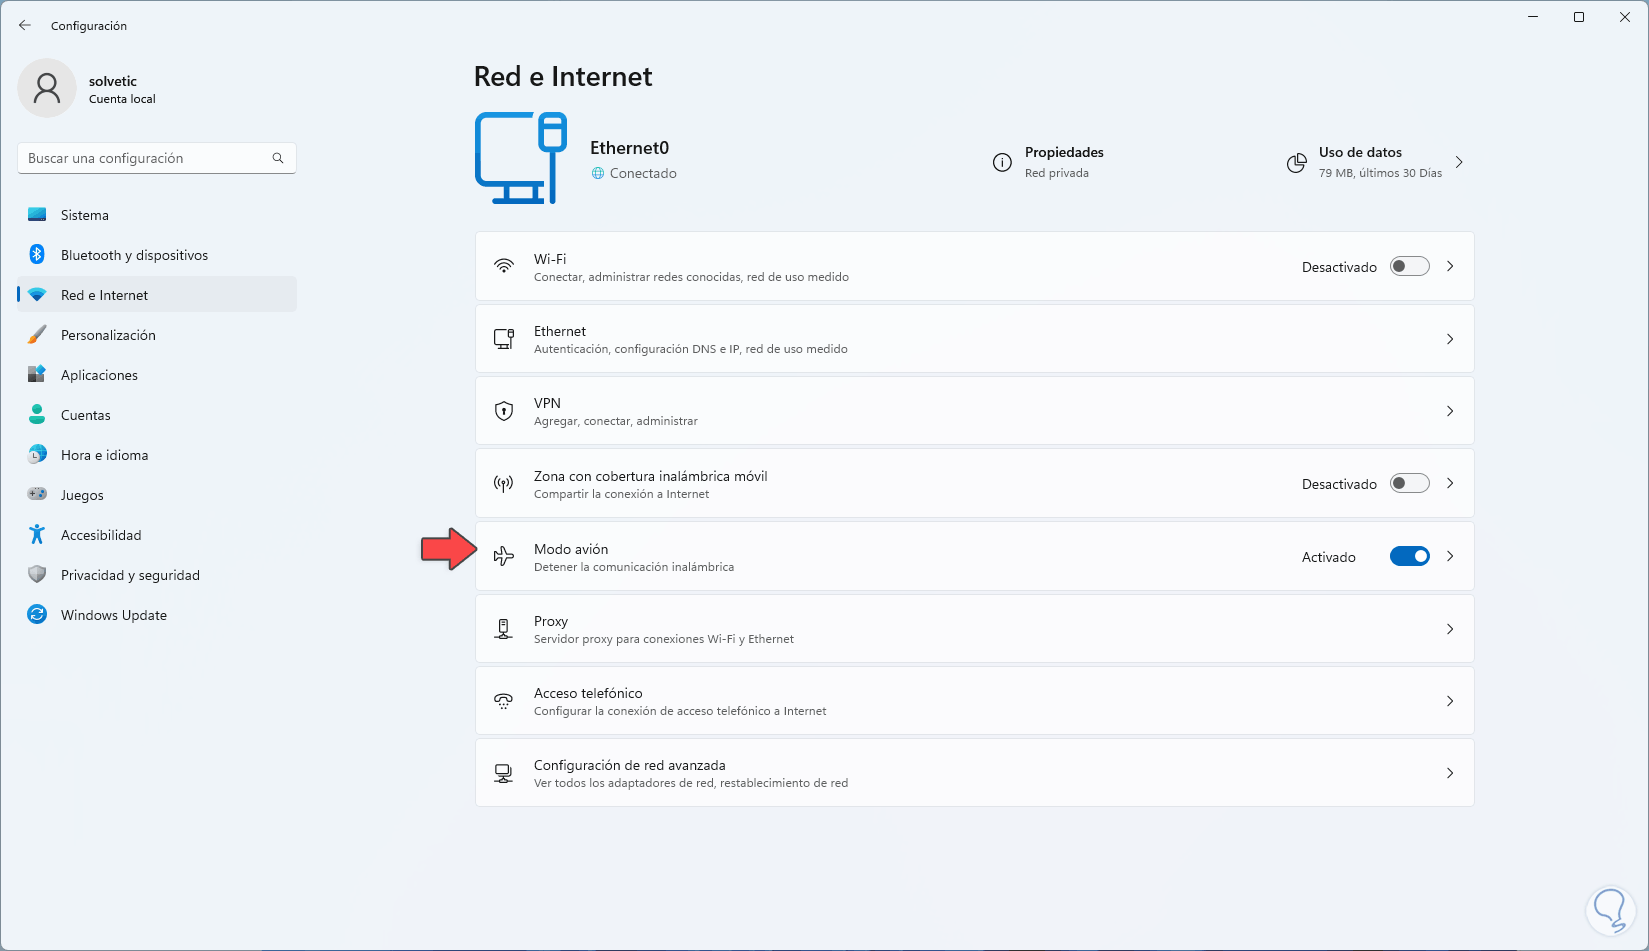The height and width of the screenshot is (951, 1649).
Task: Open Propiedades of Red privada
Action: tap(1063, 162)
